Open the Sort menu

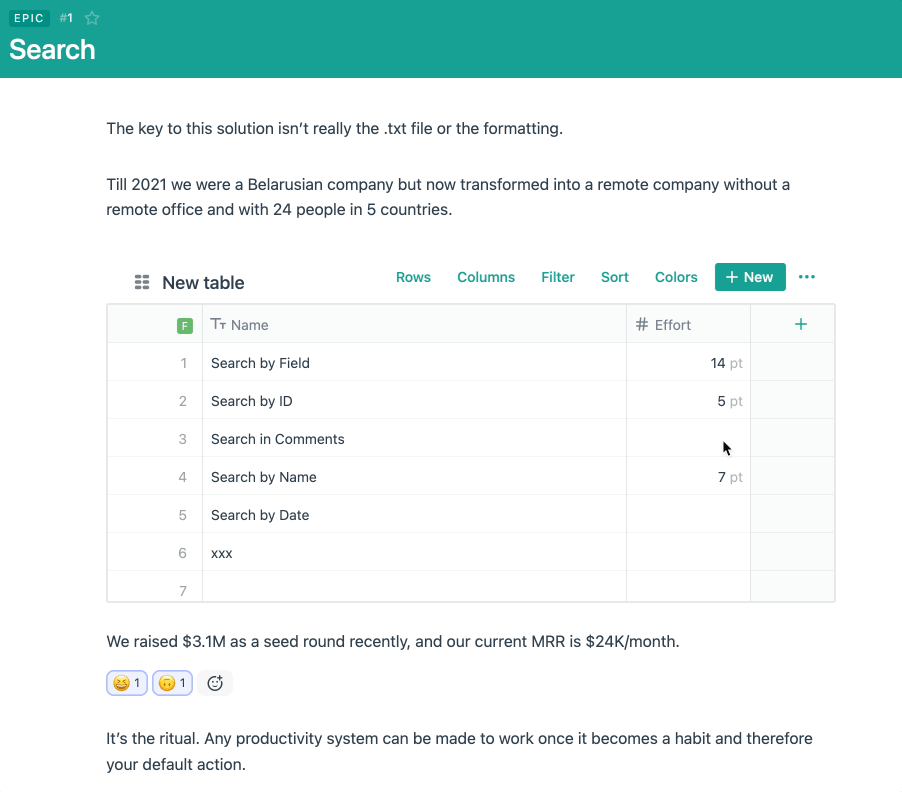[615, 277]
